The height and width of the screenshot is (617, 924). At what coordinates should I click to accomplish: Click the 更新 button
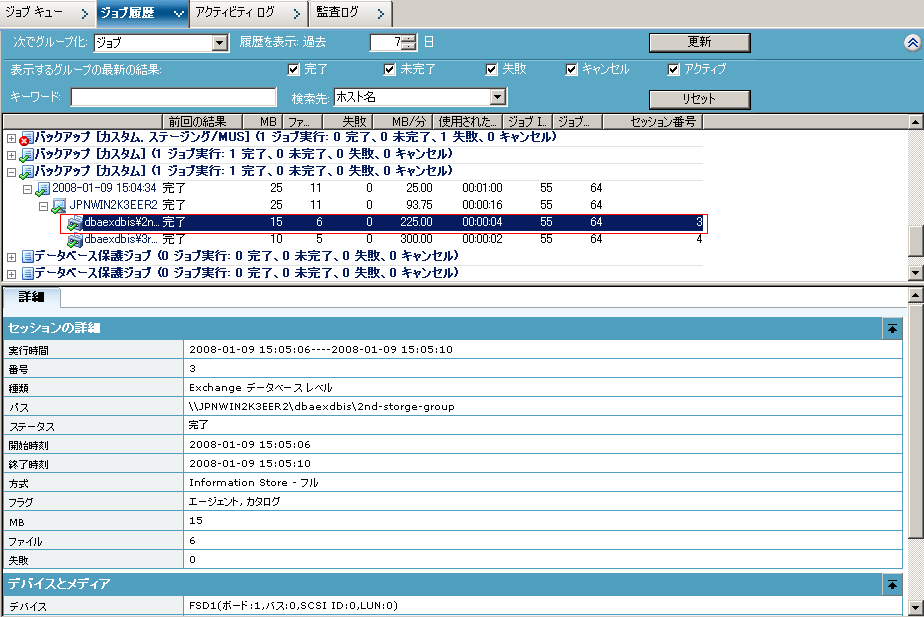coord(699,42)
